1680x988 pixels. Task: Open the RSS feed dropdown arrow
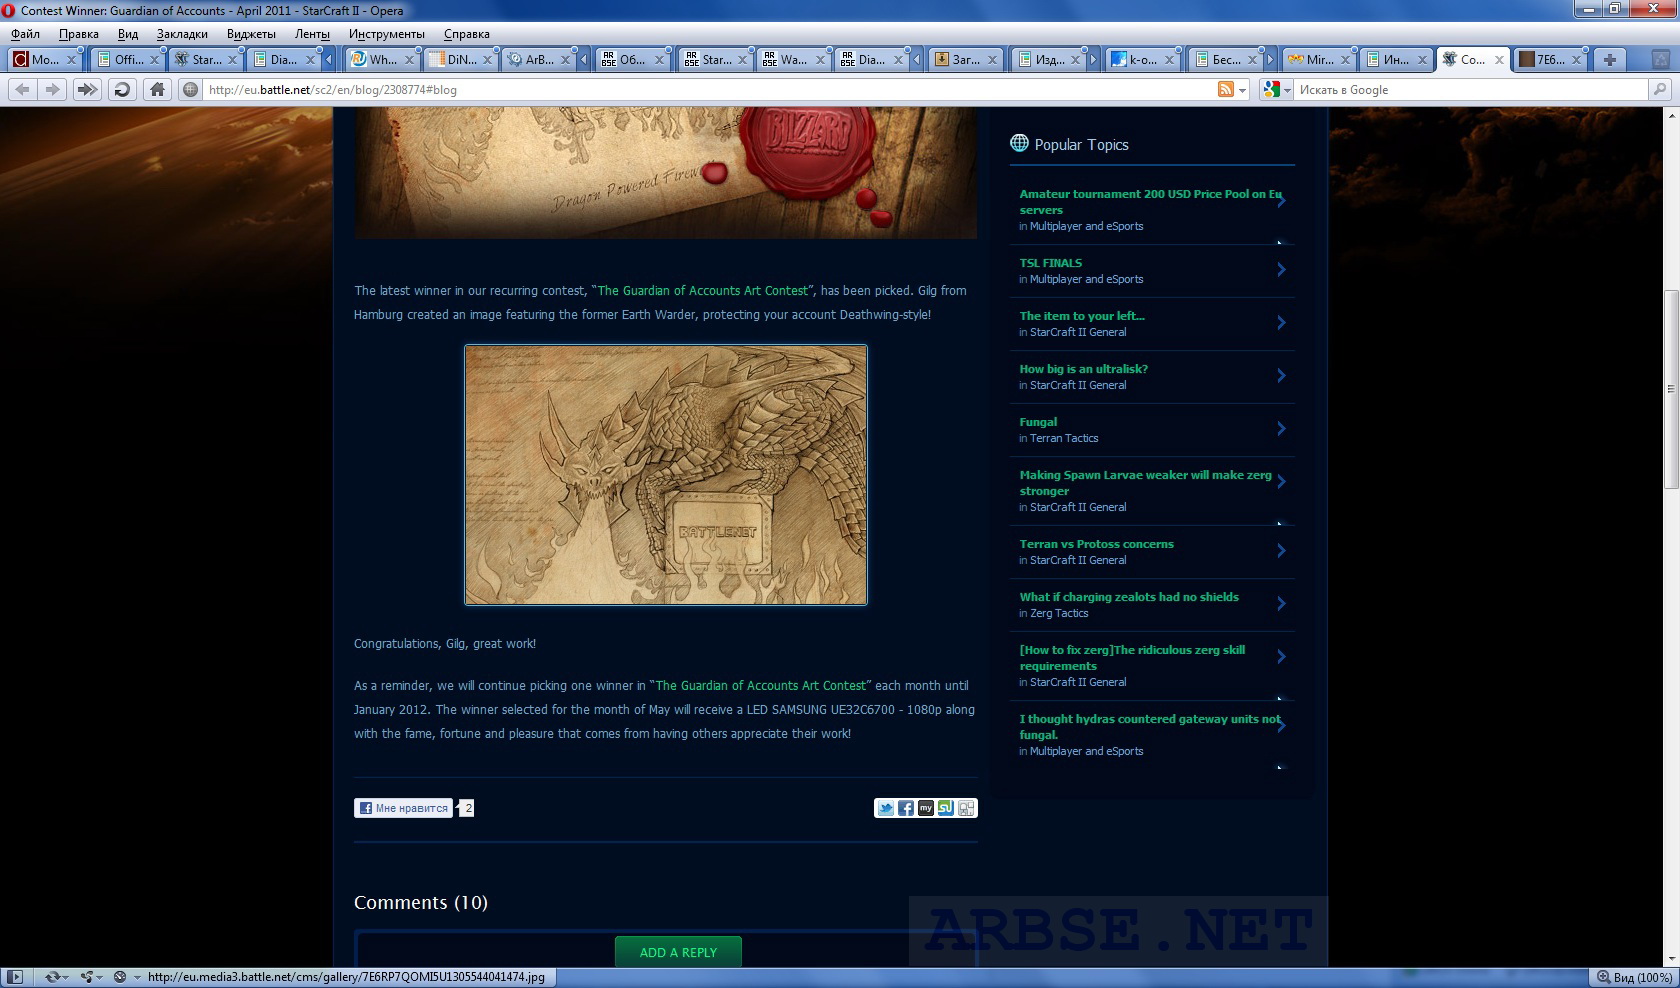[1243, 90]
